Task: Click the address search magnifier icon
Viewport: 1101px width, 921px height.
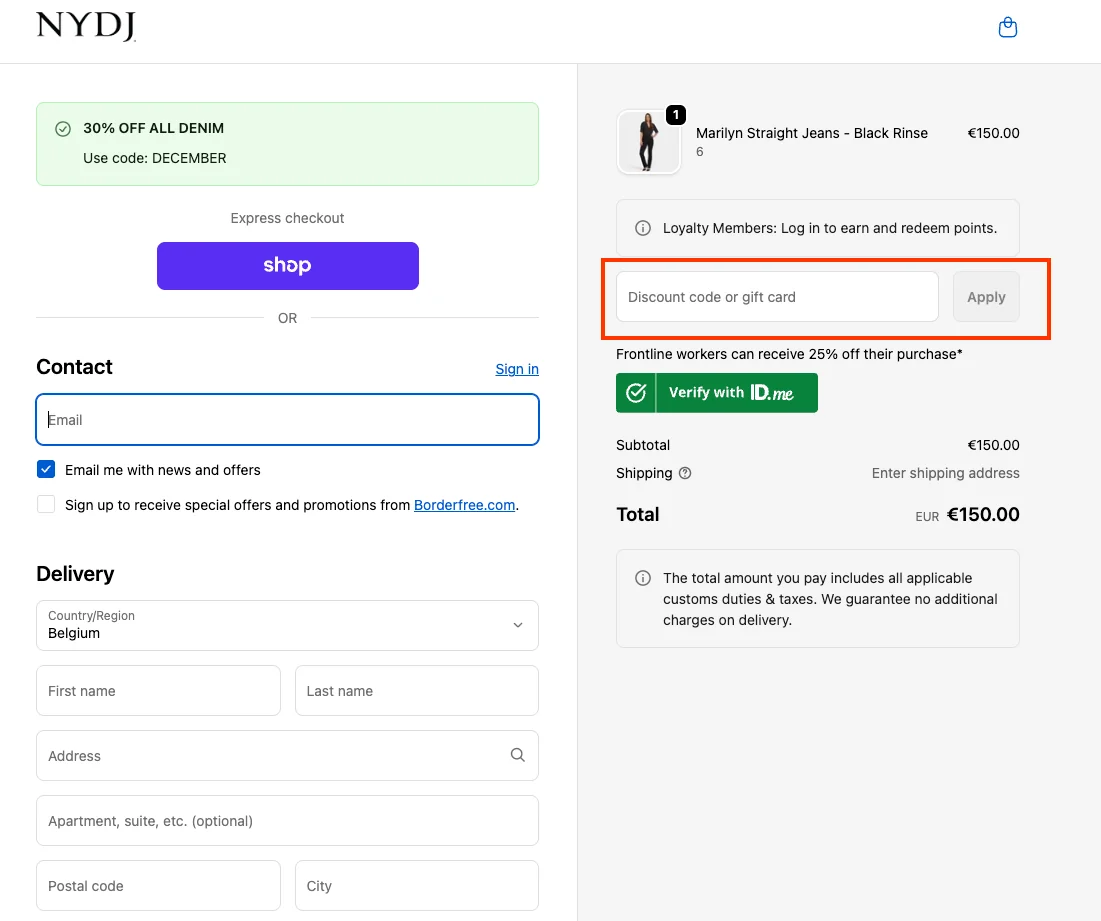Action: [x=517, y=755]
